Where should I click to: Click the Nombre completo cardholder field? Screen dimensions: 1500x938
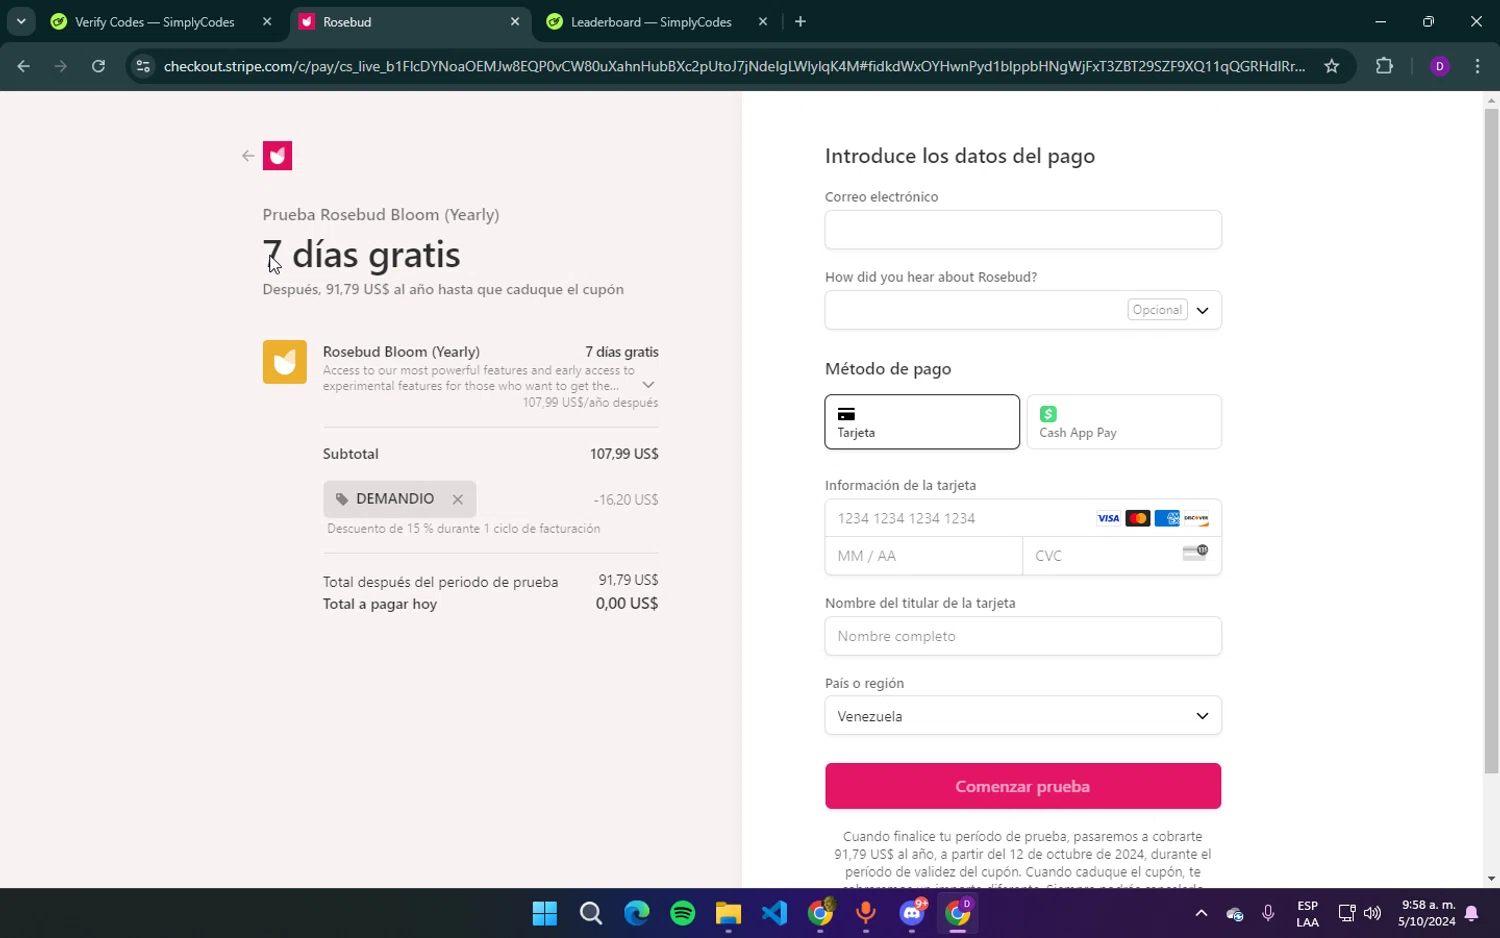pos(1023,636)
